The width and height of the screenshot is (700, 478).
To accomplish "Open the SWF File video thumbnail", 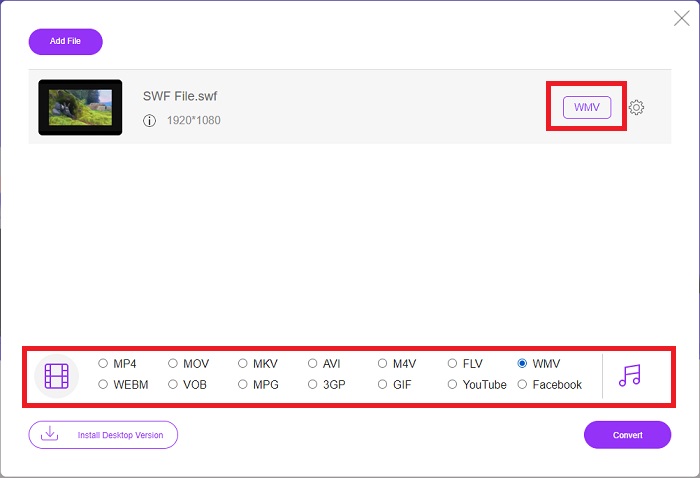I will [80, 108].
